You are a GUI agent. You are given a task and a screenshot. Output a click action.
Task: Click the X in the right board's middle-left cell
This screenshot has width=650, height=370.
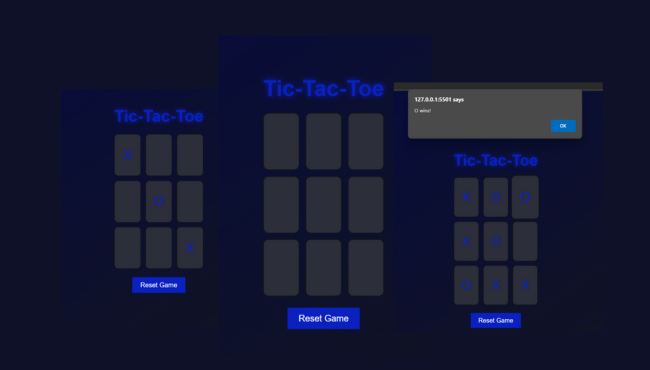(x=466, y=241)
